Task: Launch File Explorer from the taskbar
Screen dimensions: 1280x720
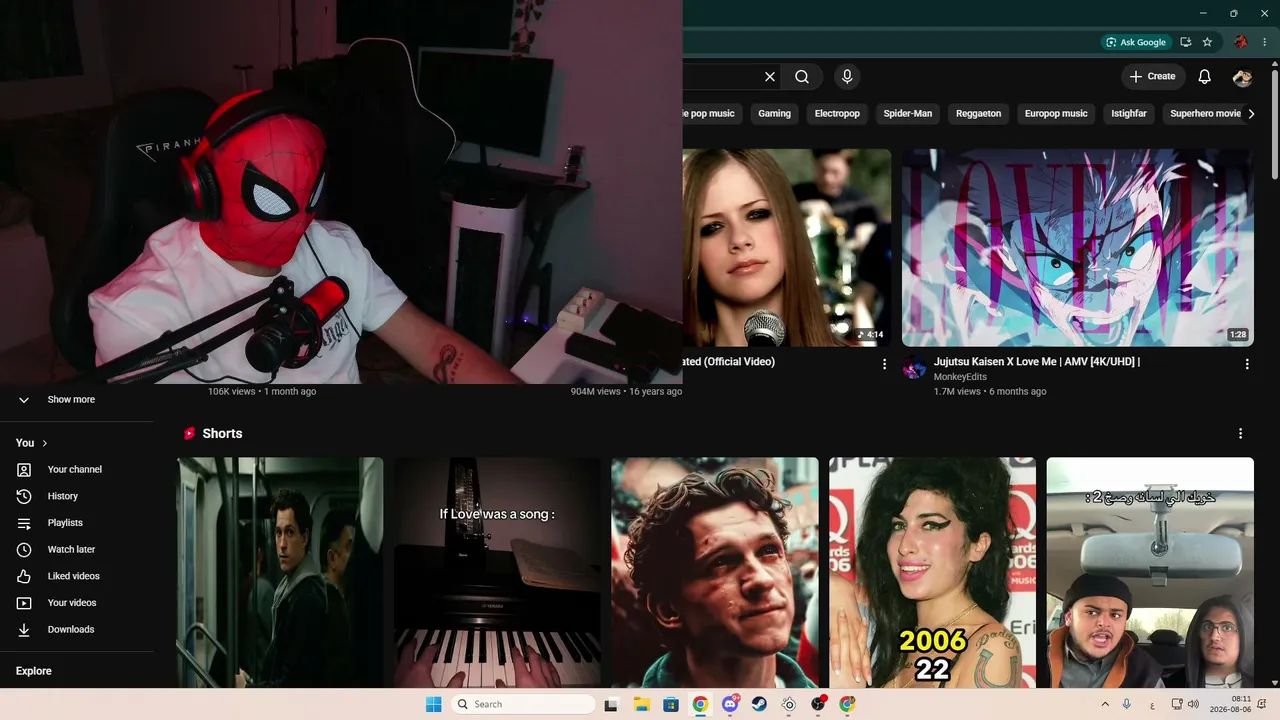Action: pos(641,704)
